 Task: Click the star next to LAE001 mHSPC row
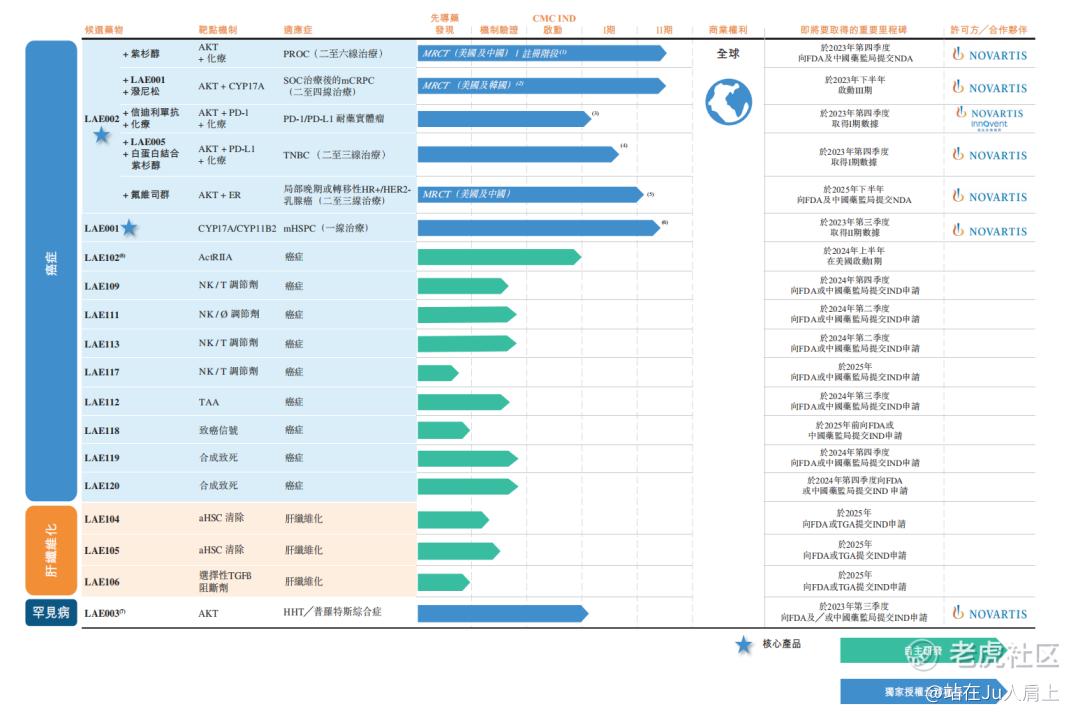[x=129, y=227]
